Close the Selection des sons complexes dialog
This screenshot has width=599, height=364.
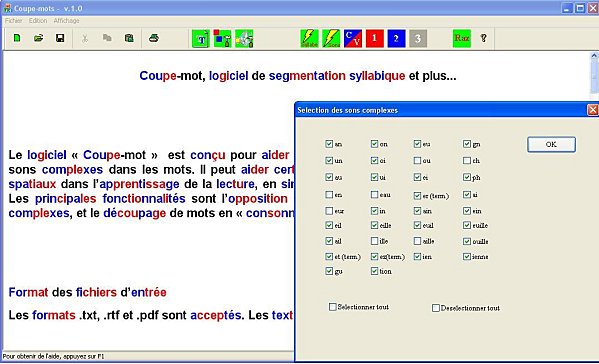coord(593,110)
